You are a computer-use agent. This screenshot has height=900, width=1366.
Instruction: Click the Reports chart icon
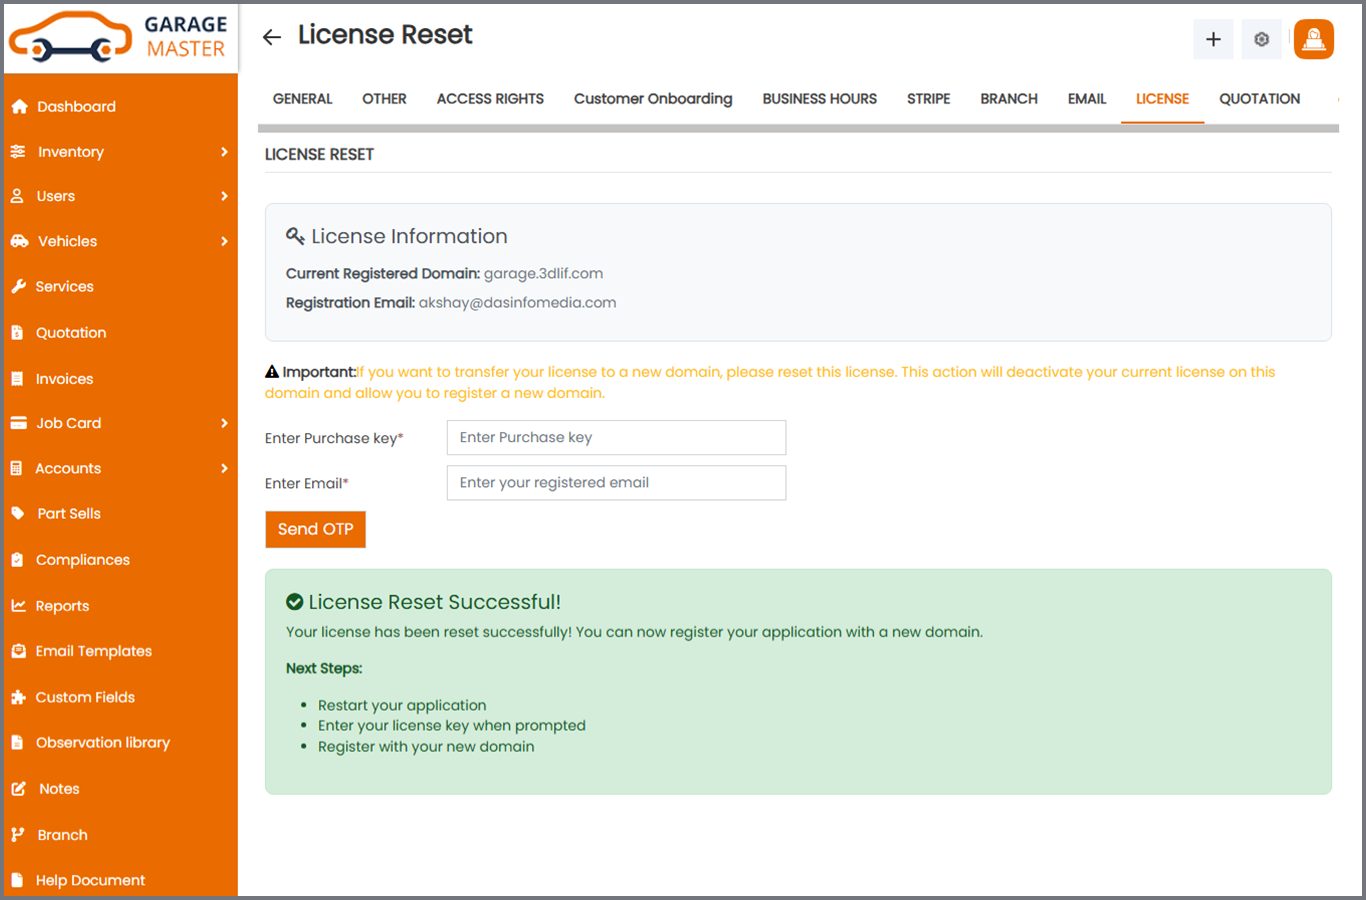pyautogui.click(x=18, y=606)
